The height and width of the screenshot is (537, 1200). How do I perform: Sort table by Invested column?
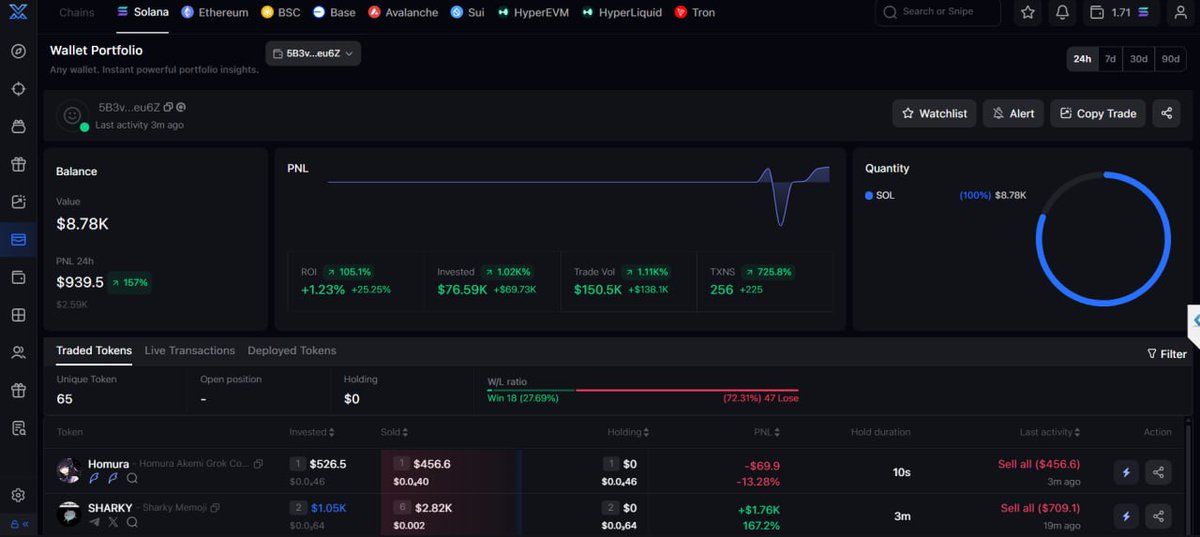pyautogui.click(x=312, y=432)
